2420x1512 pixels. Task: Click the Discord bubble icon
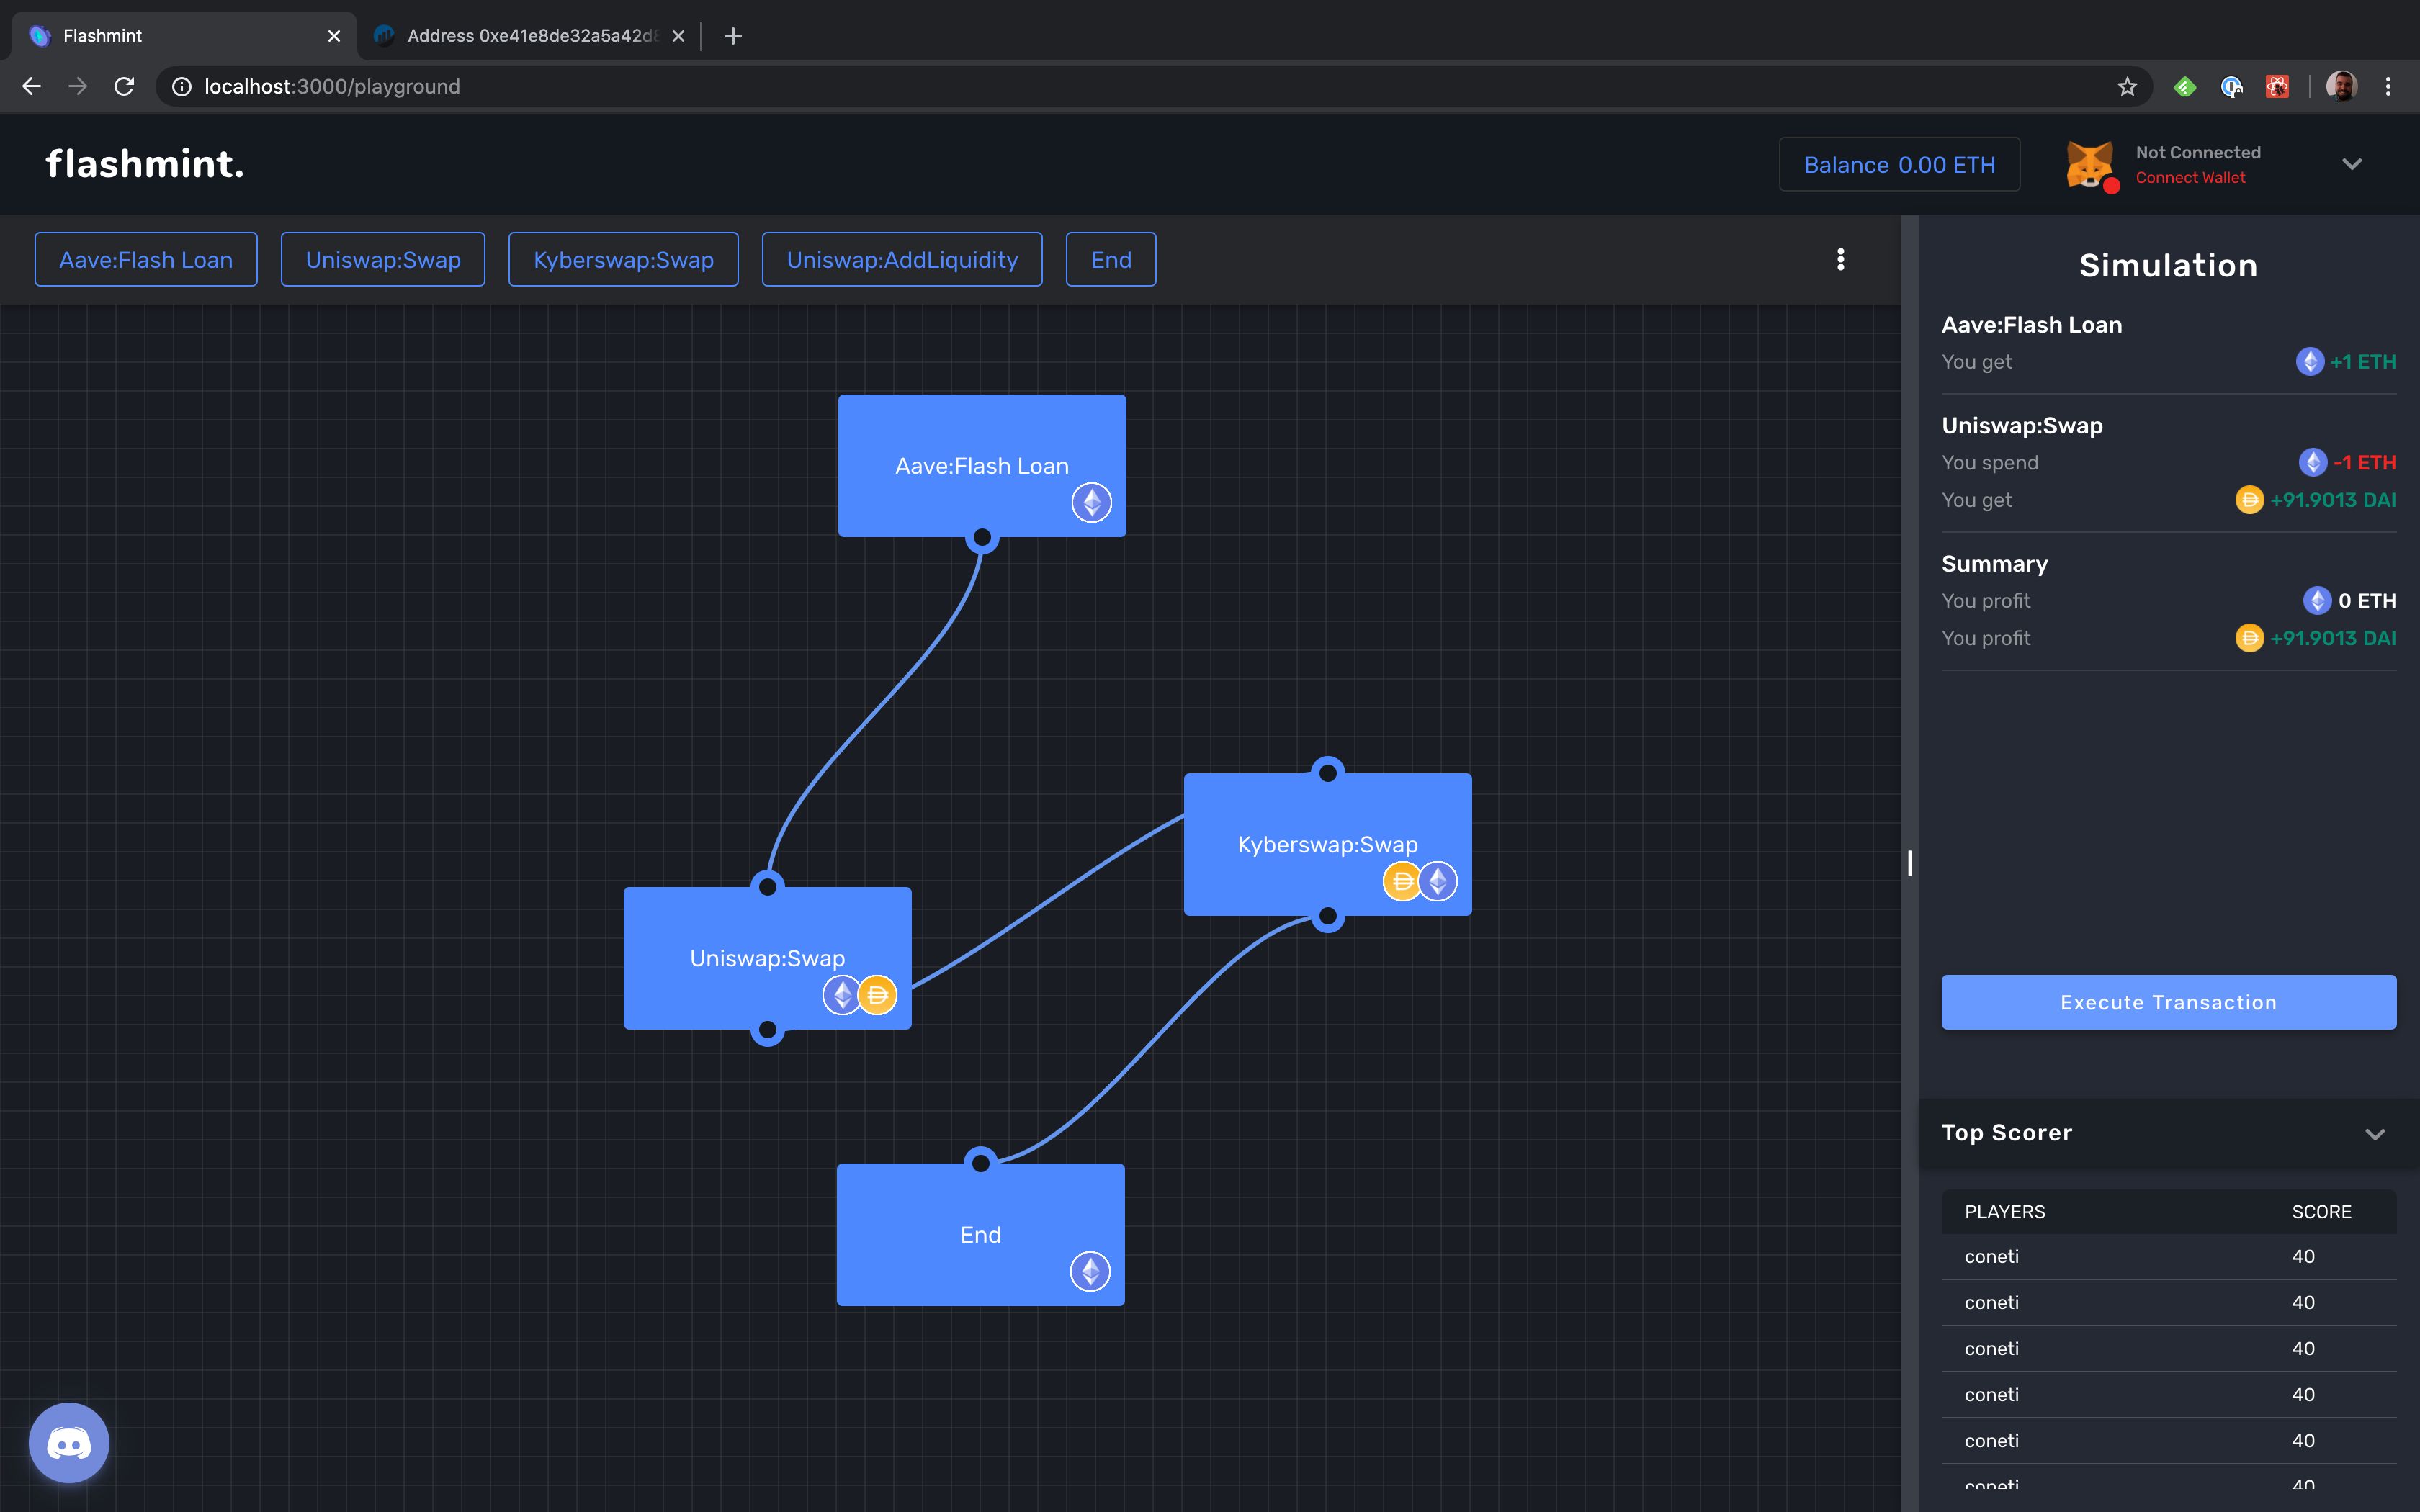point(70,1442)
